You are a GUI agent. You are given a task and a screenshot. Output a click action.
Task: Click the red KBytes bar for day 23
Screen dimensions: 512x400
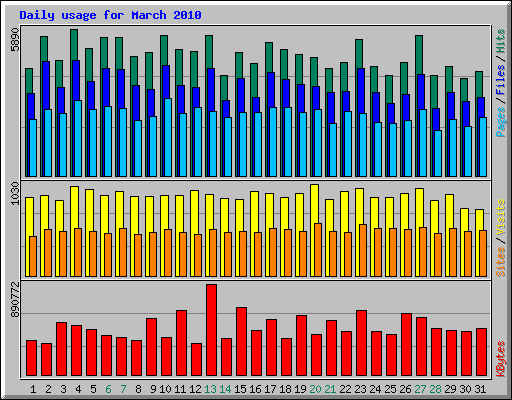click(361, 343)
